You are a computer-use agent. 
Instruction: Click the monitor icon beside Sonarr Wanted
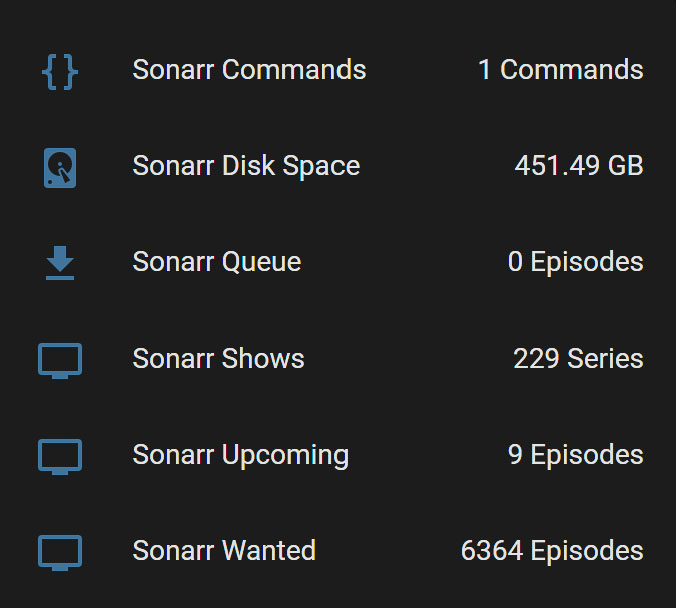tap(60, 553)
